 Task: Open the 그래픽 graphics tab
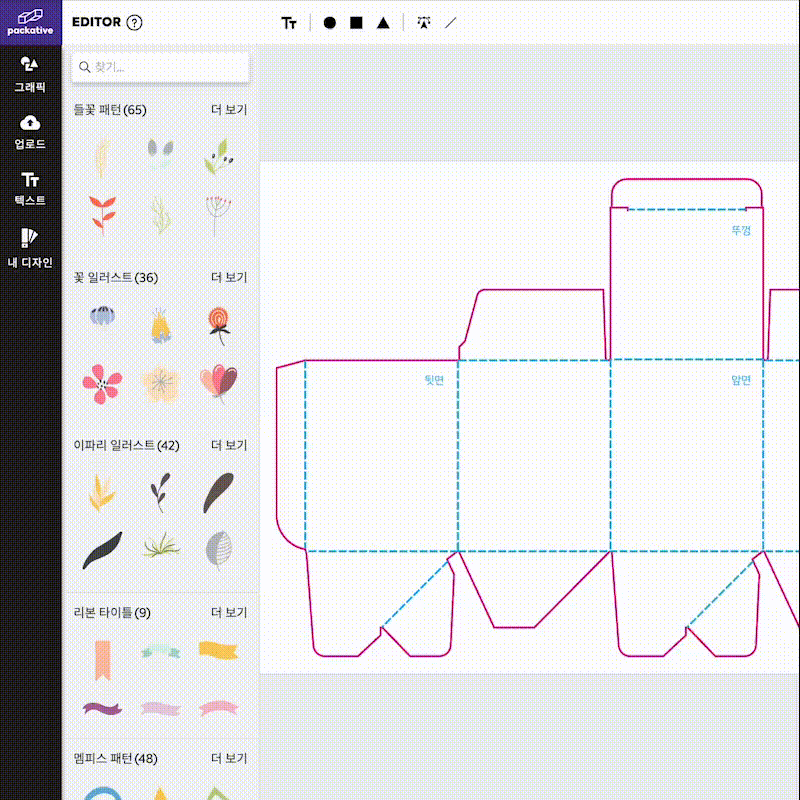(30, 74)
